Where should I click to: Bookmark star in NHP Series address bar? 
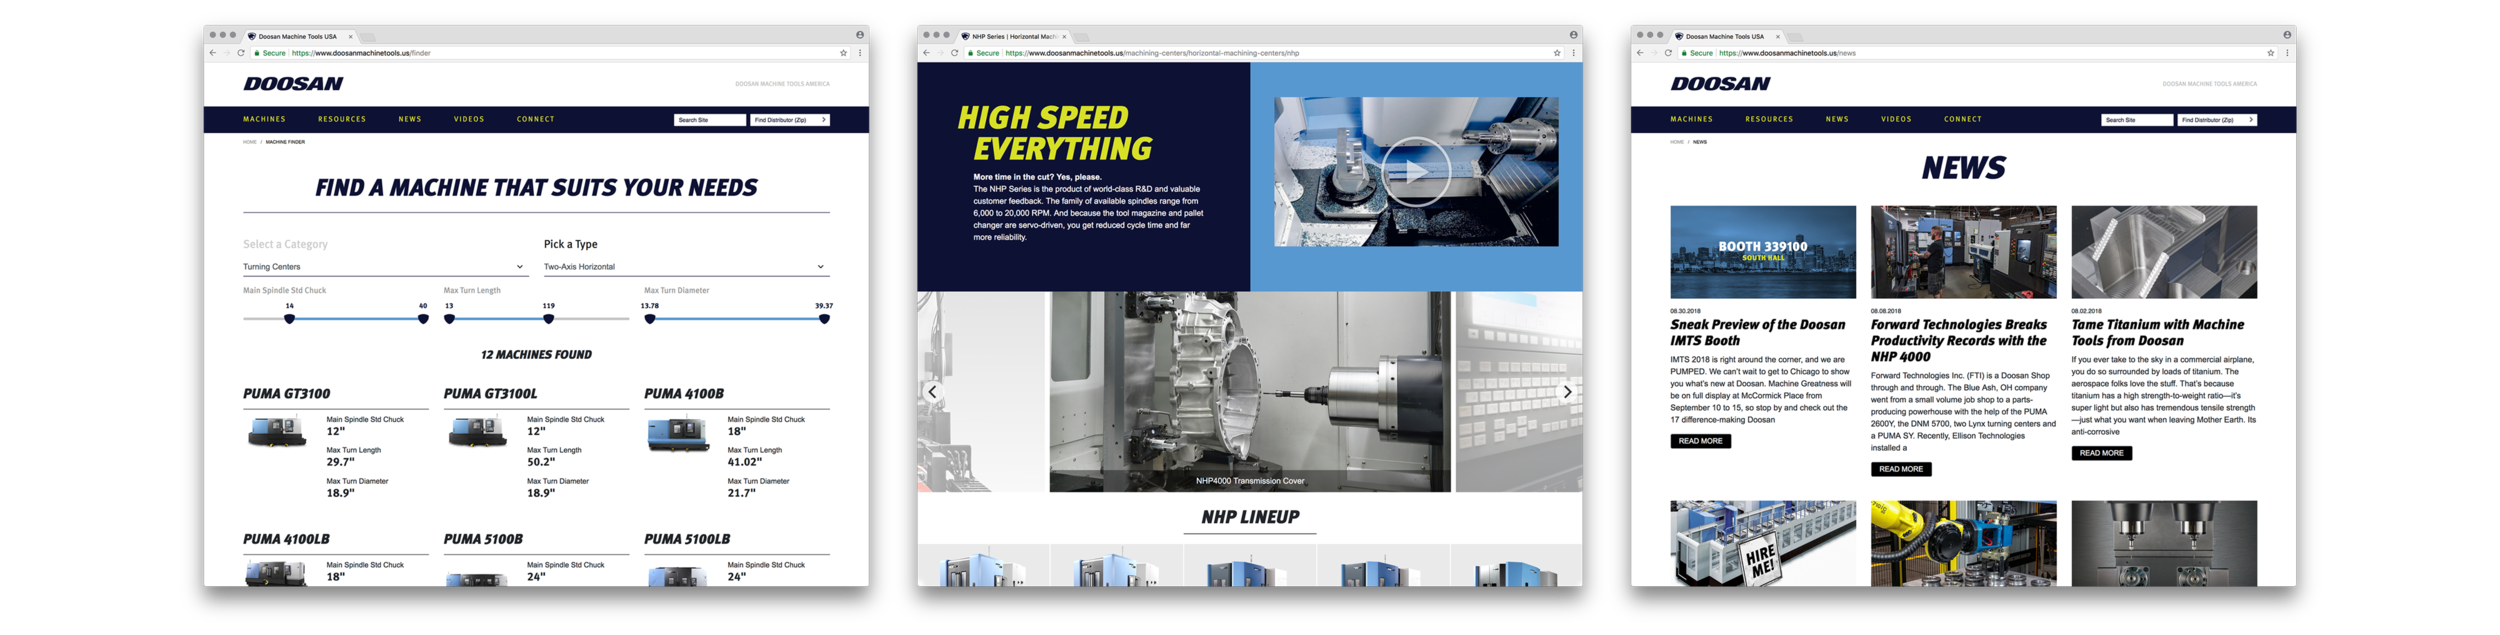(1557, 53)
